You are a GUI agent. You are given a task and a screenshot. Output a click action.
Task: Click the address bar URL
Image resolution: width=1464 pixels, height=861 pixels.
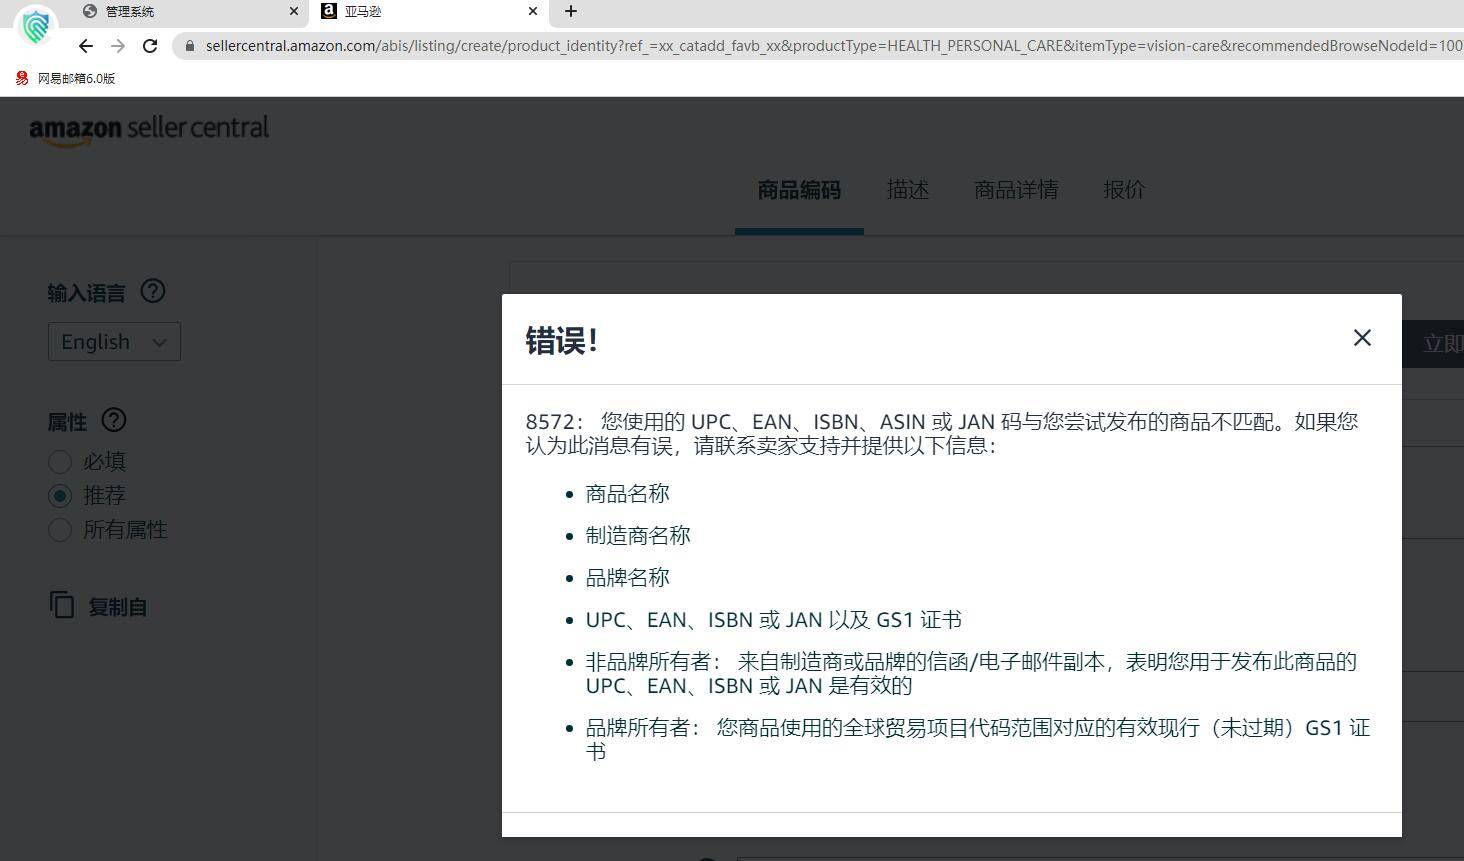[833, 46]
